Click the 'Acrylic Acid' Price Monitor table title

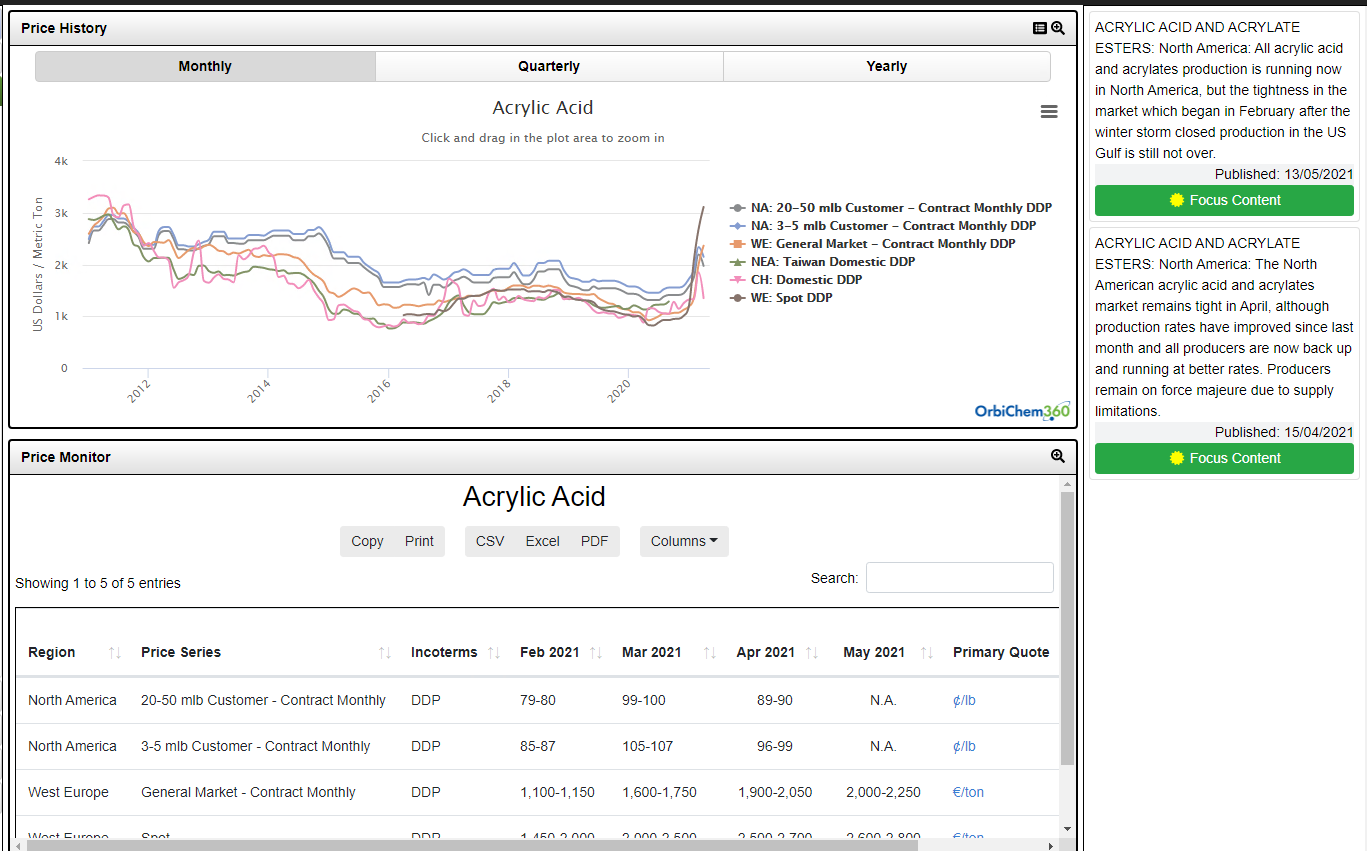(x=534, y=497)
